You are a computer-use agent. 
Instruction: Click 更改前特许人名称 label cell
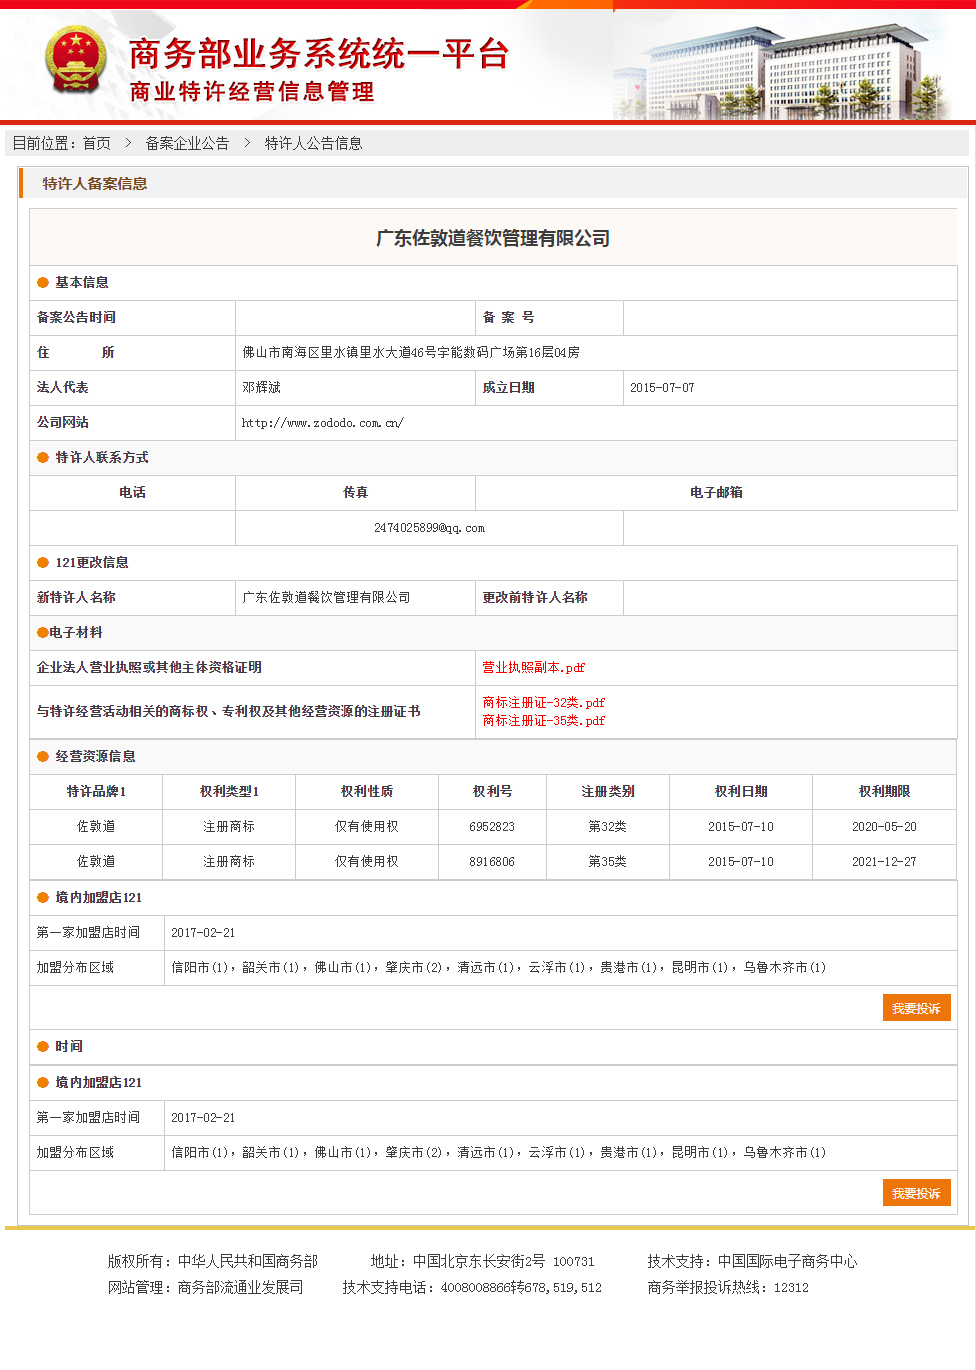tap(549, 597)
